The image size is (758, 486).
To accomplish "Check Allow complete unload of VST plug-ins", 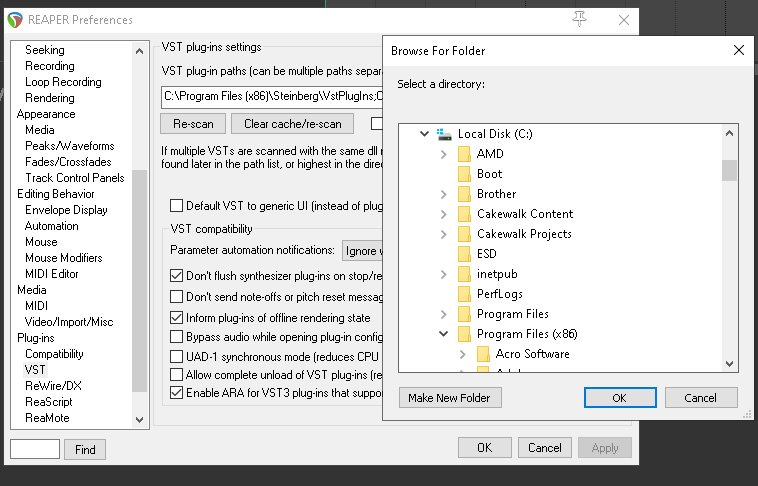I will 176,375.
